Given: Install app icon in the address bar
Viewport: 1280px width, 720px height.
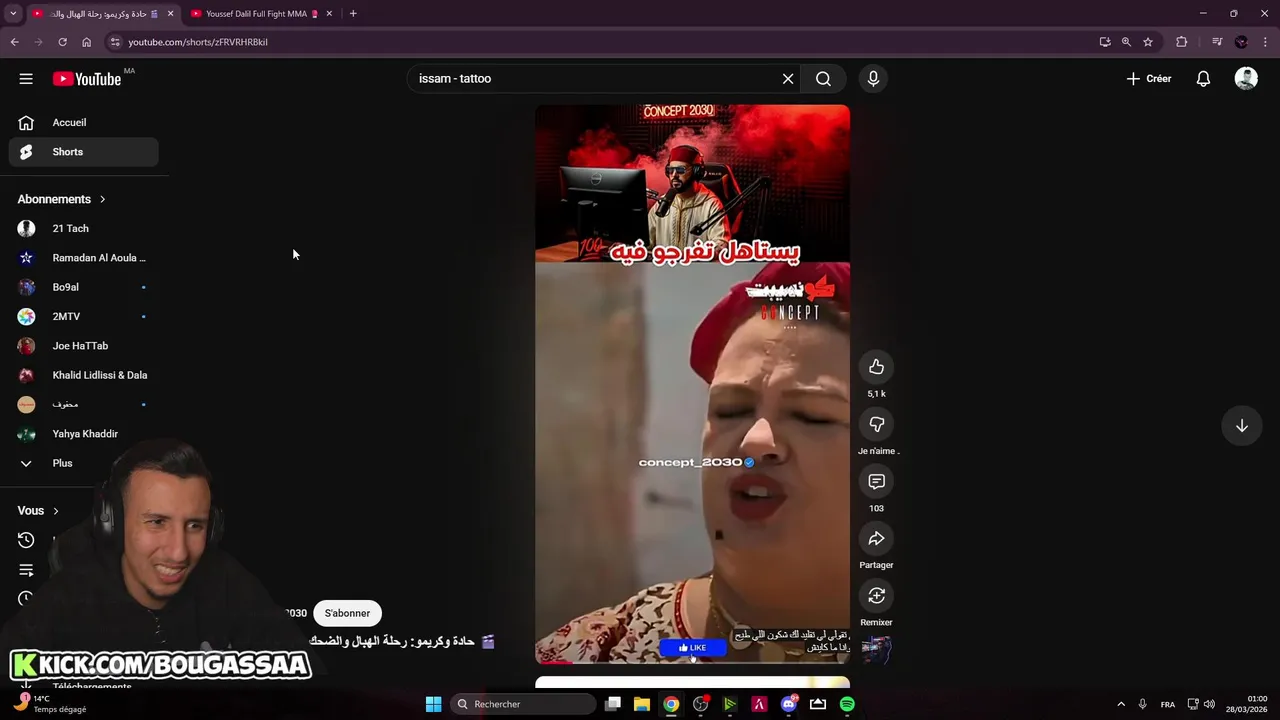Looking at the screenshot, I should [1104, 42].
